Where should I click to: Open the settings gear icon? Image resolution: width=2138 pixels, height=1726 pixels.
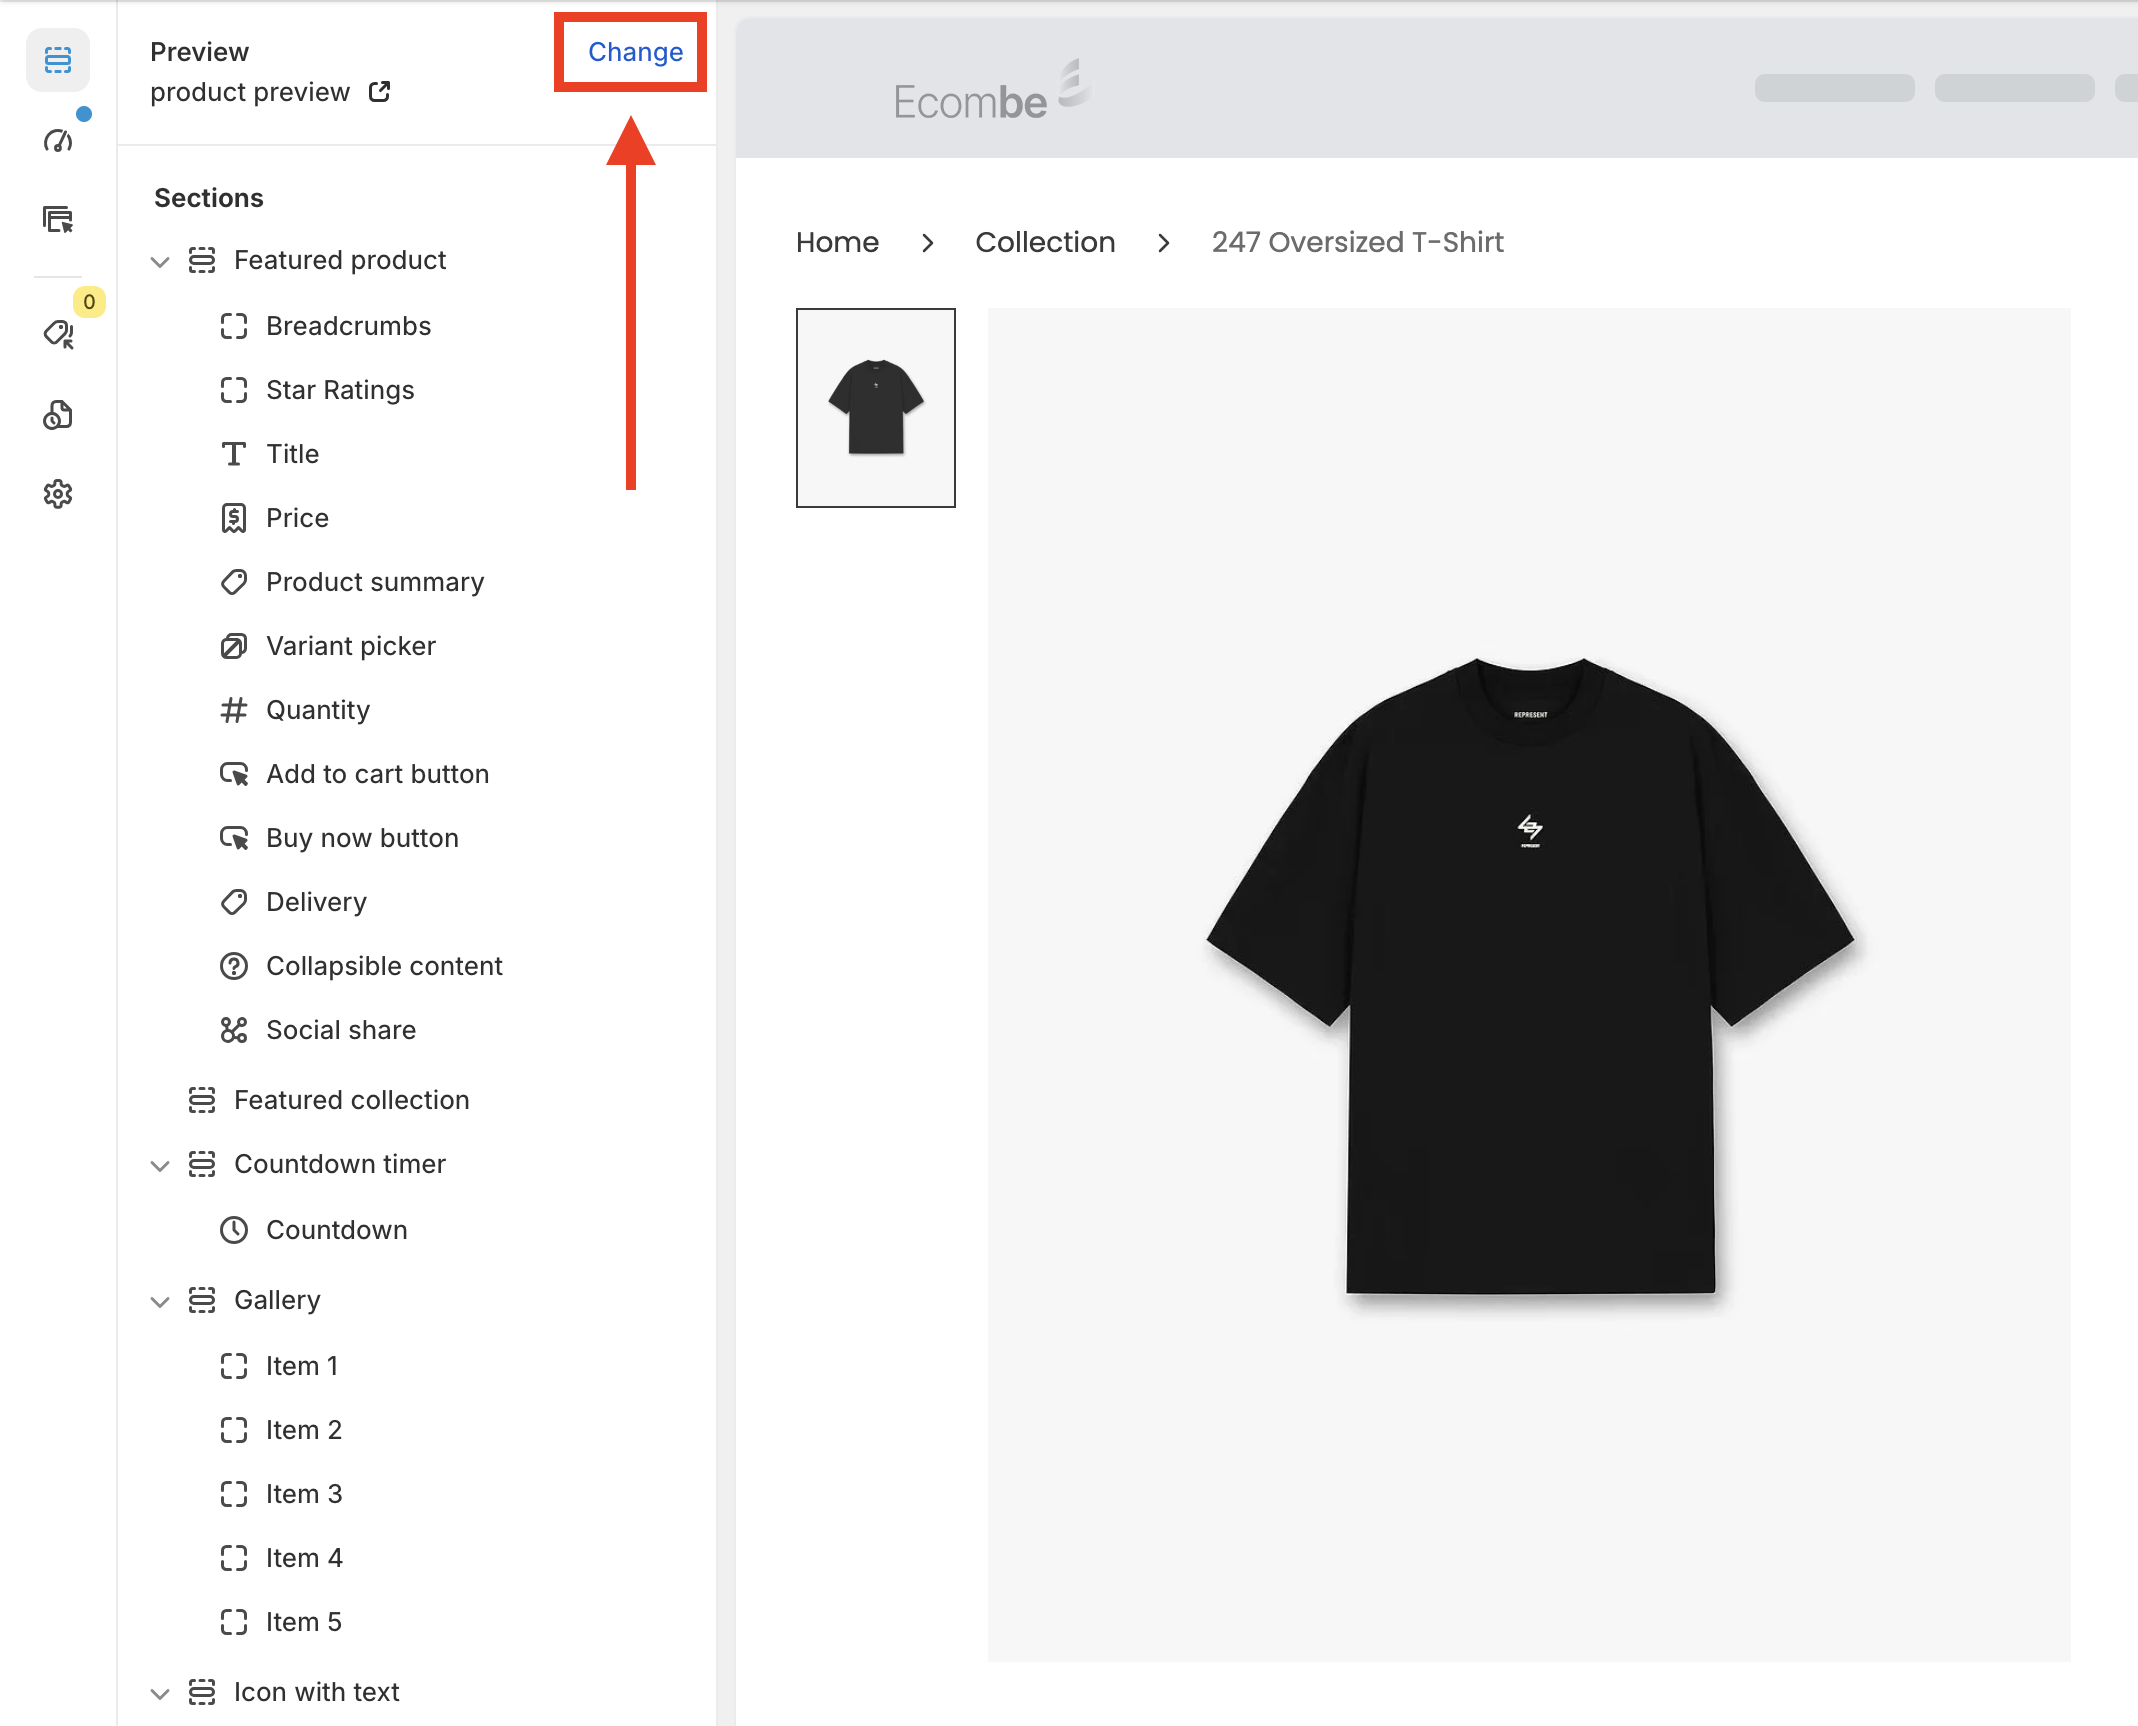pyautogui.click(x=58, y=493)
